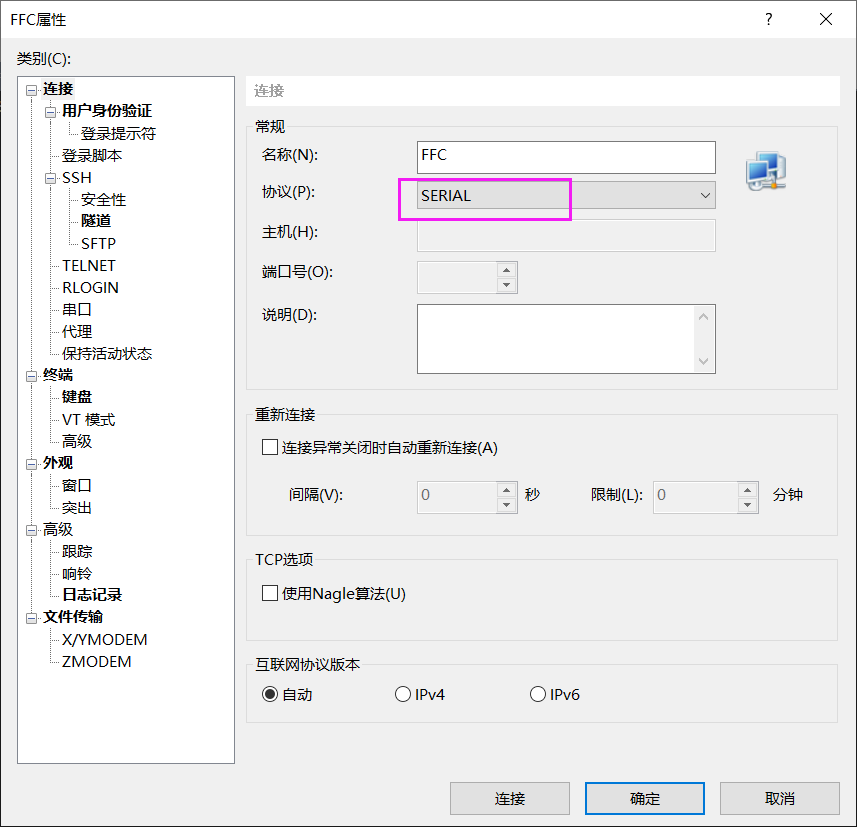Select 跟踪 under 高级
Screen dimensions: 857x827
point(77,552)
